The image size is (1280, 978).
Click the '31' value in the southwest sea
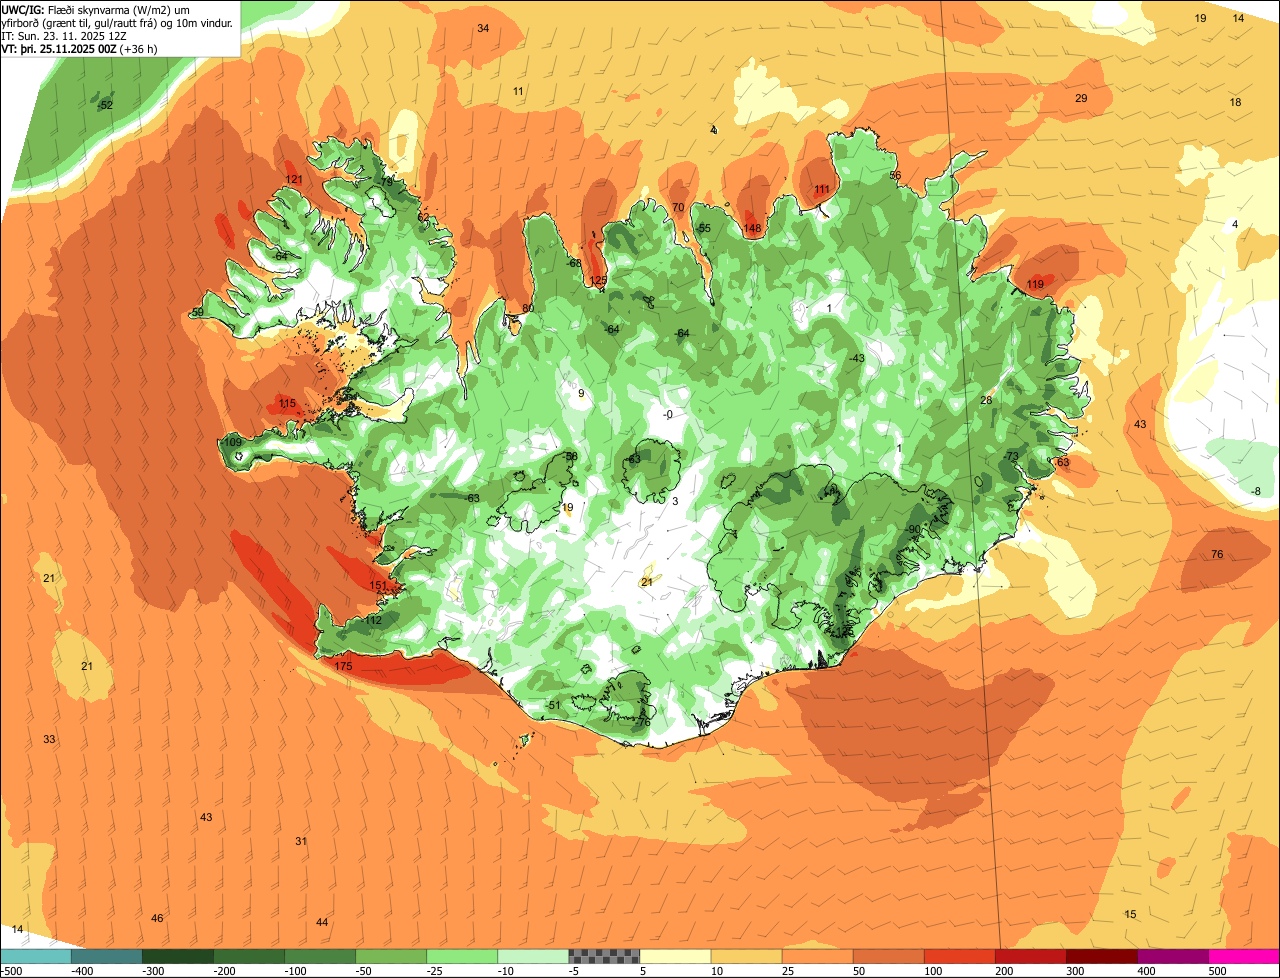pyautogui.click(x=301, y=841)
